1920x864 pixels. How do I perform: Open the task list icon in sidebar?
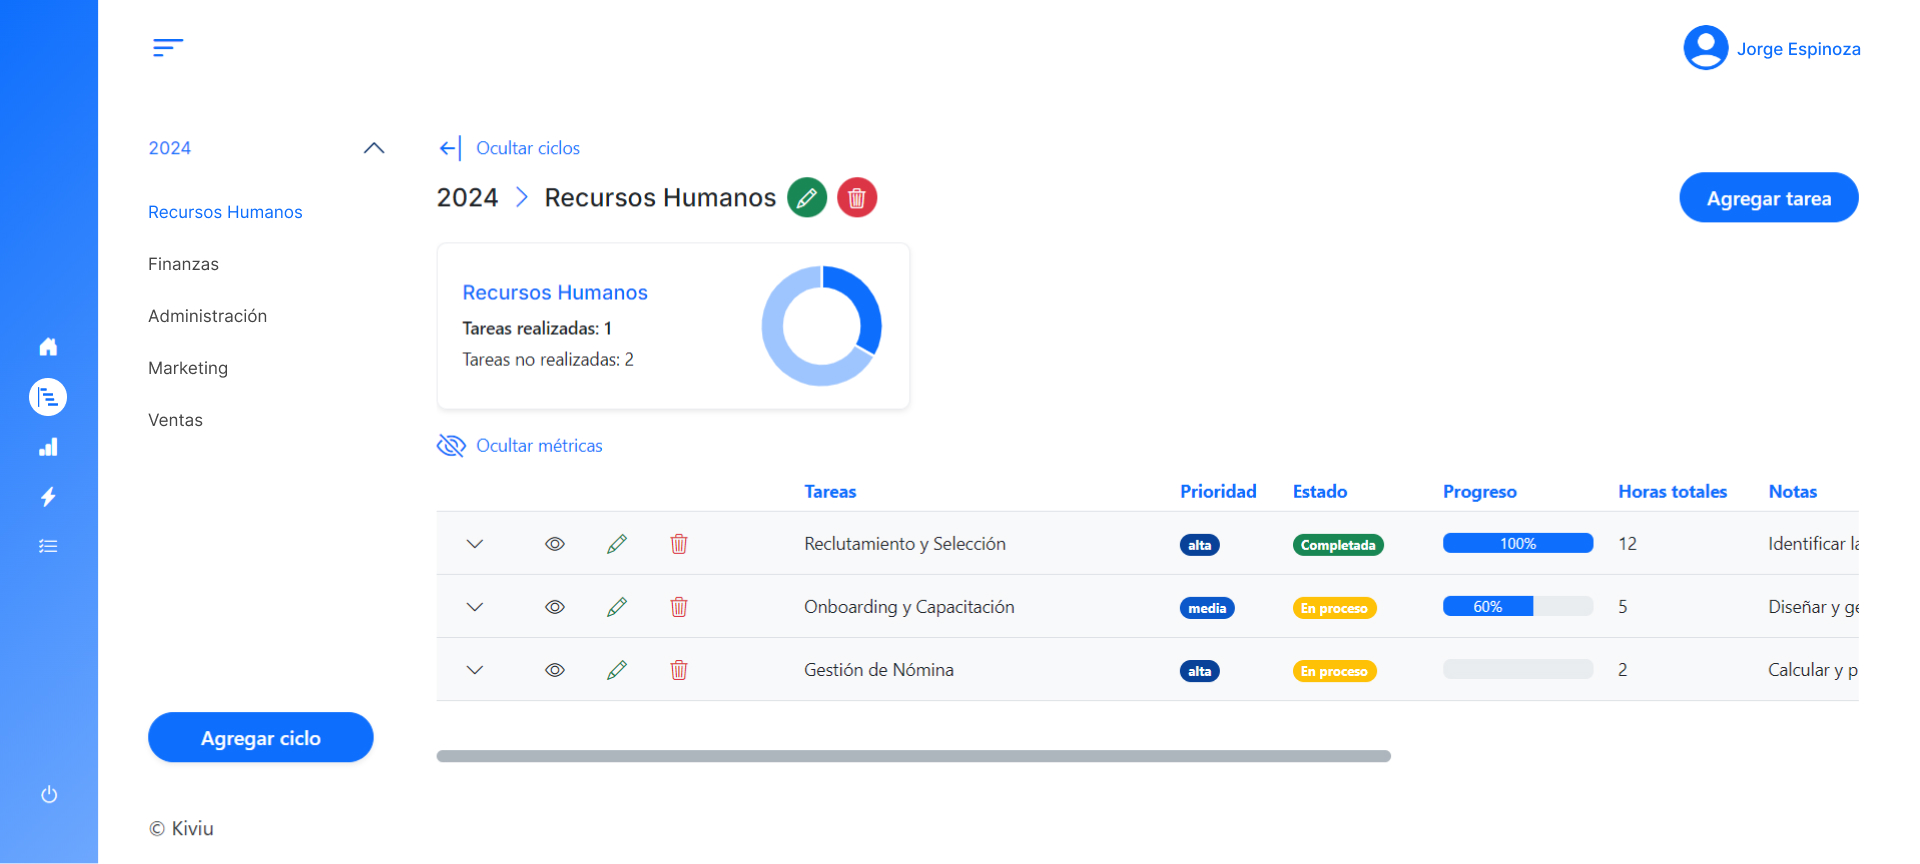coord(48,546)
